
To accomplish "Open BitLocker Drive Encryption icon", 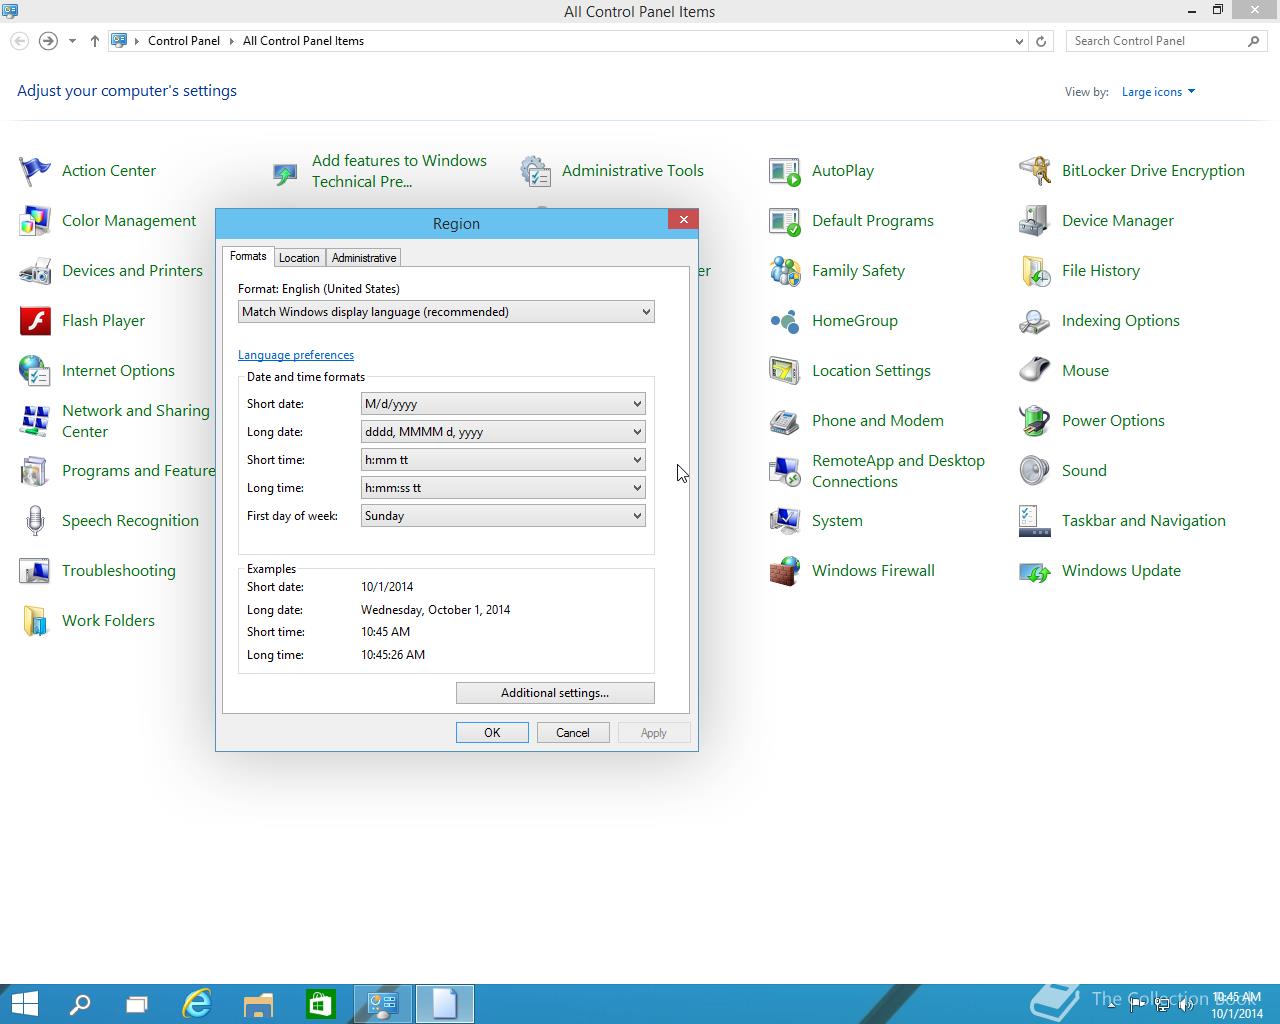I will (1035, 171).
